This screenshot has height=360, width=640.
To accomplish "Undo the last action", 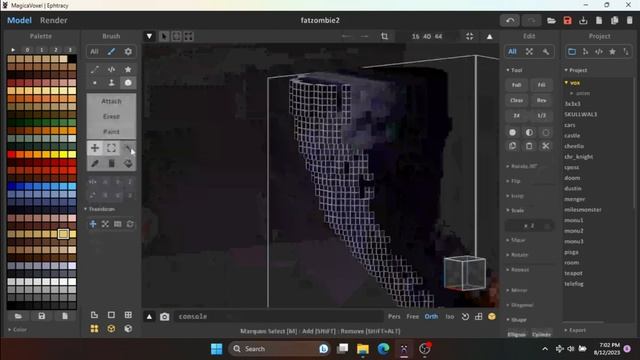I will click(510, 20).
